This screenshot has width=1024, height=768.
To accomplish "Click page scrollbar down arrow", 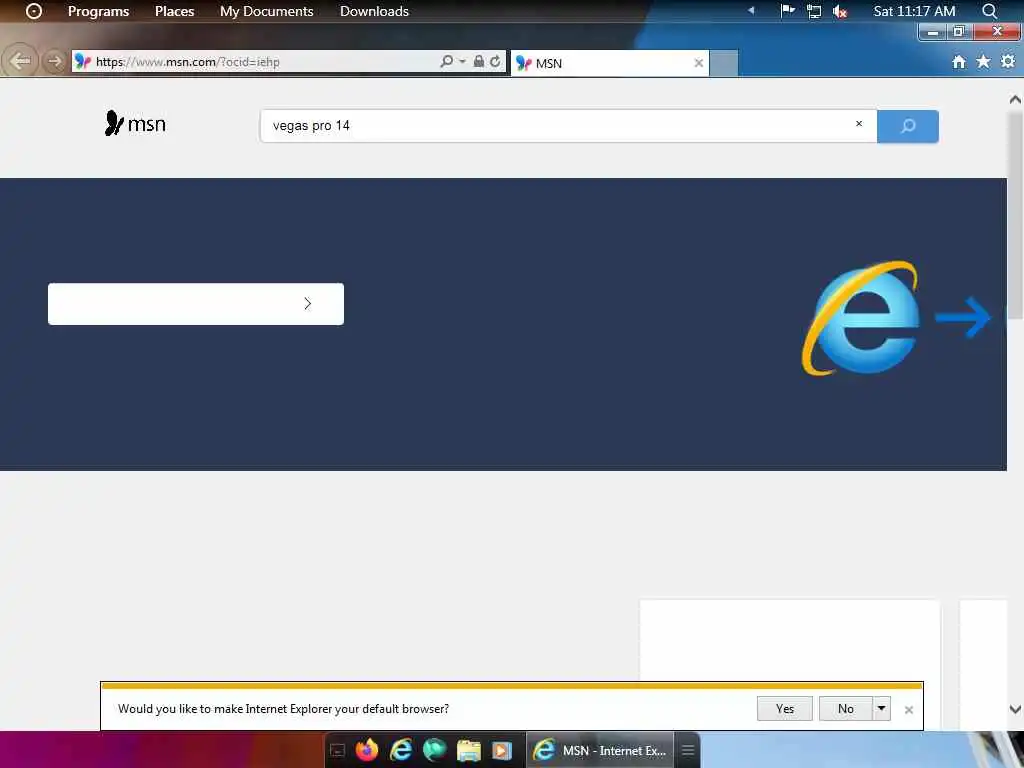I will [1015, 709].
